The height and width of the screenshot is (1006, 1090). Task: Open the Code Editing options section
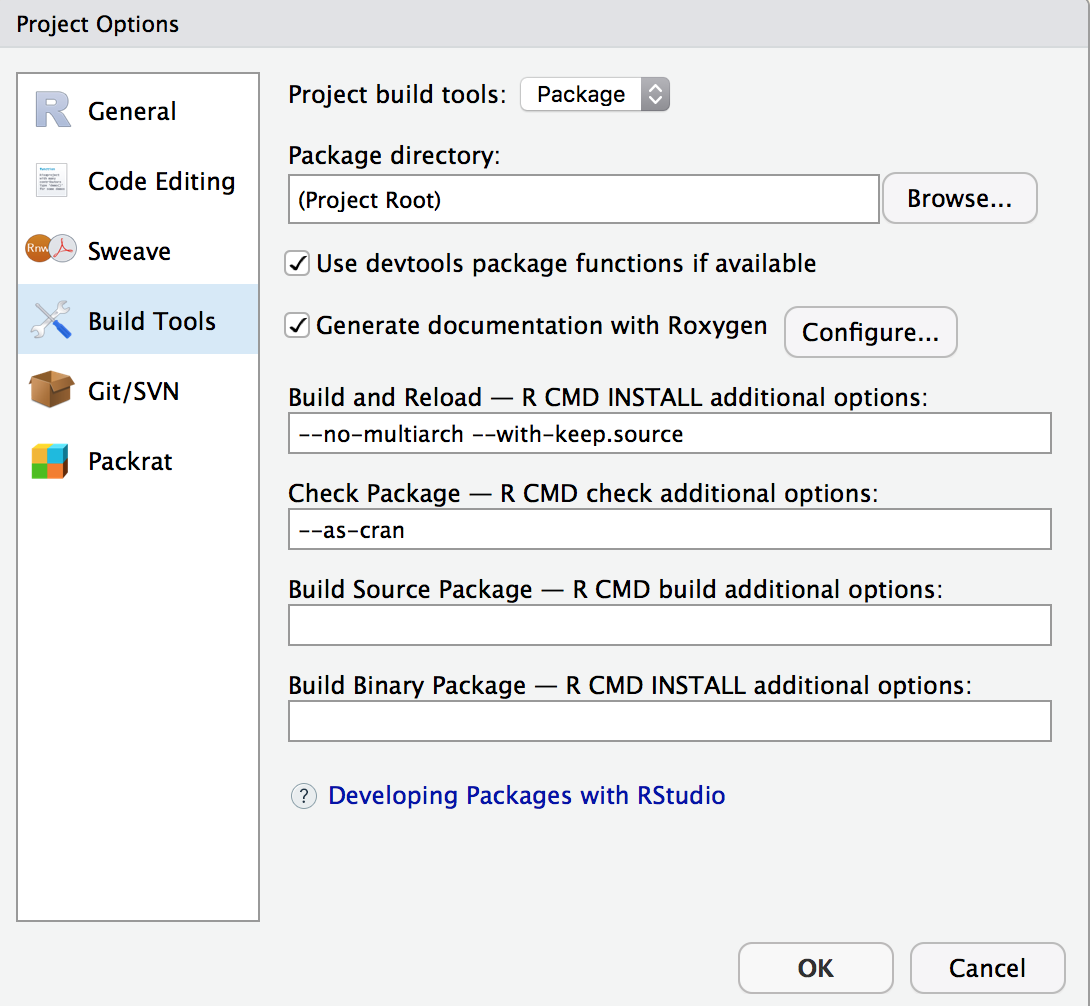pyautogui.click(x=161, y=181)
